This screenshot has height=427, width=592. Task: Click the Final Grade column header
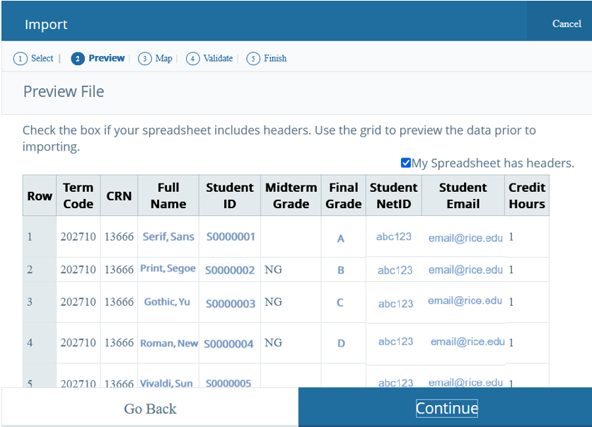(344, 196)
